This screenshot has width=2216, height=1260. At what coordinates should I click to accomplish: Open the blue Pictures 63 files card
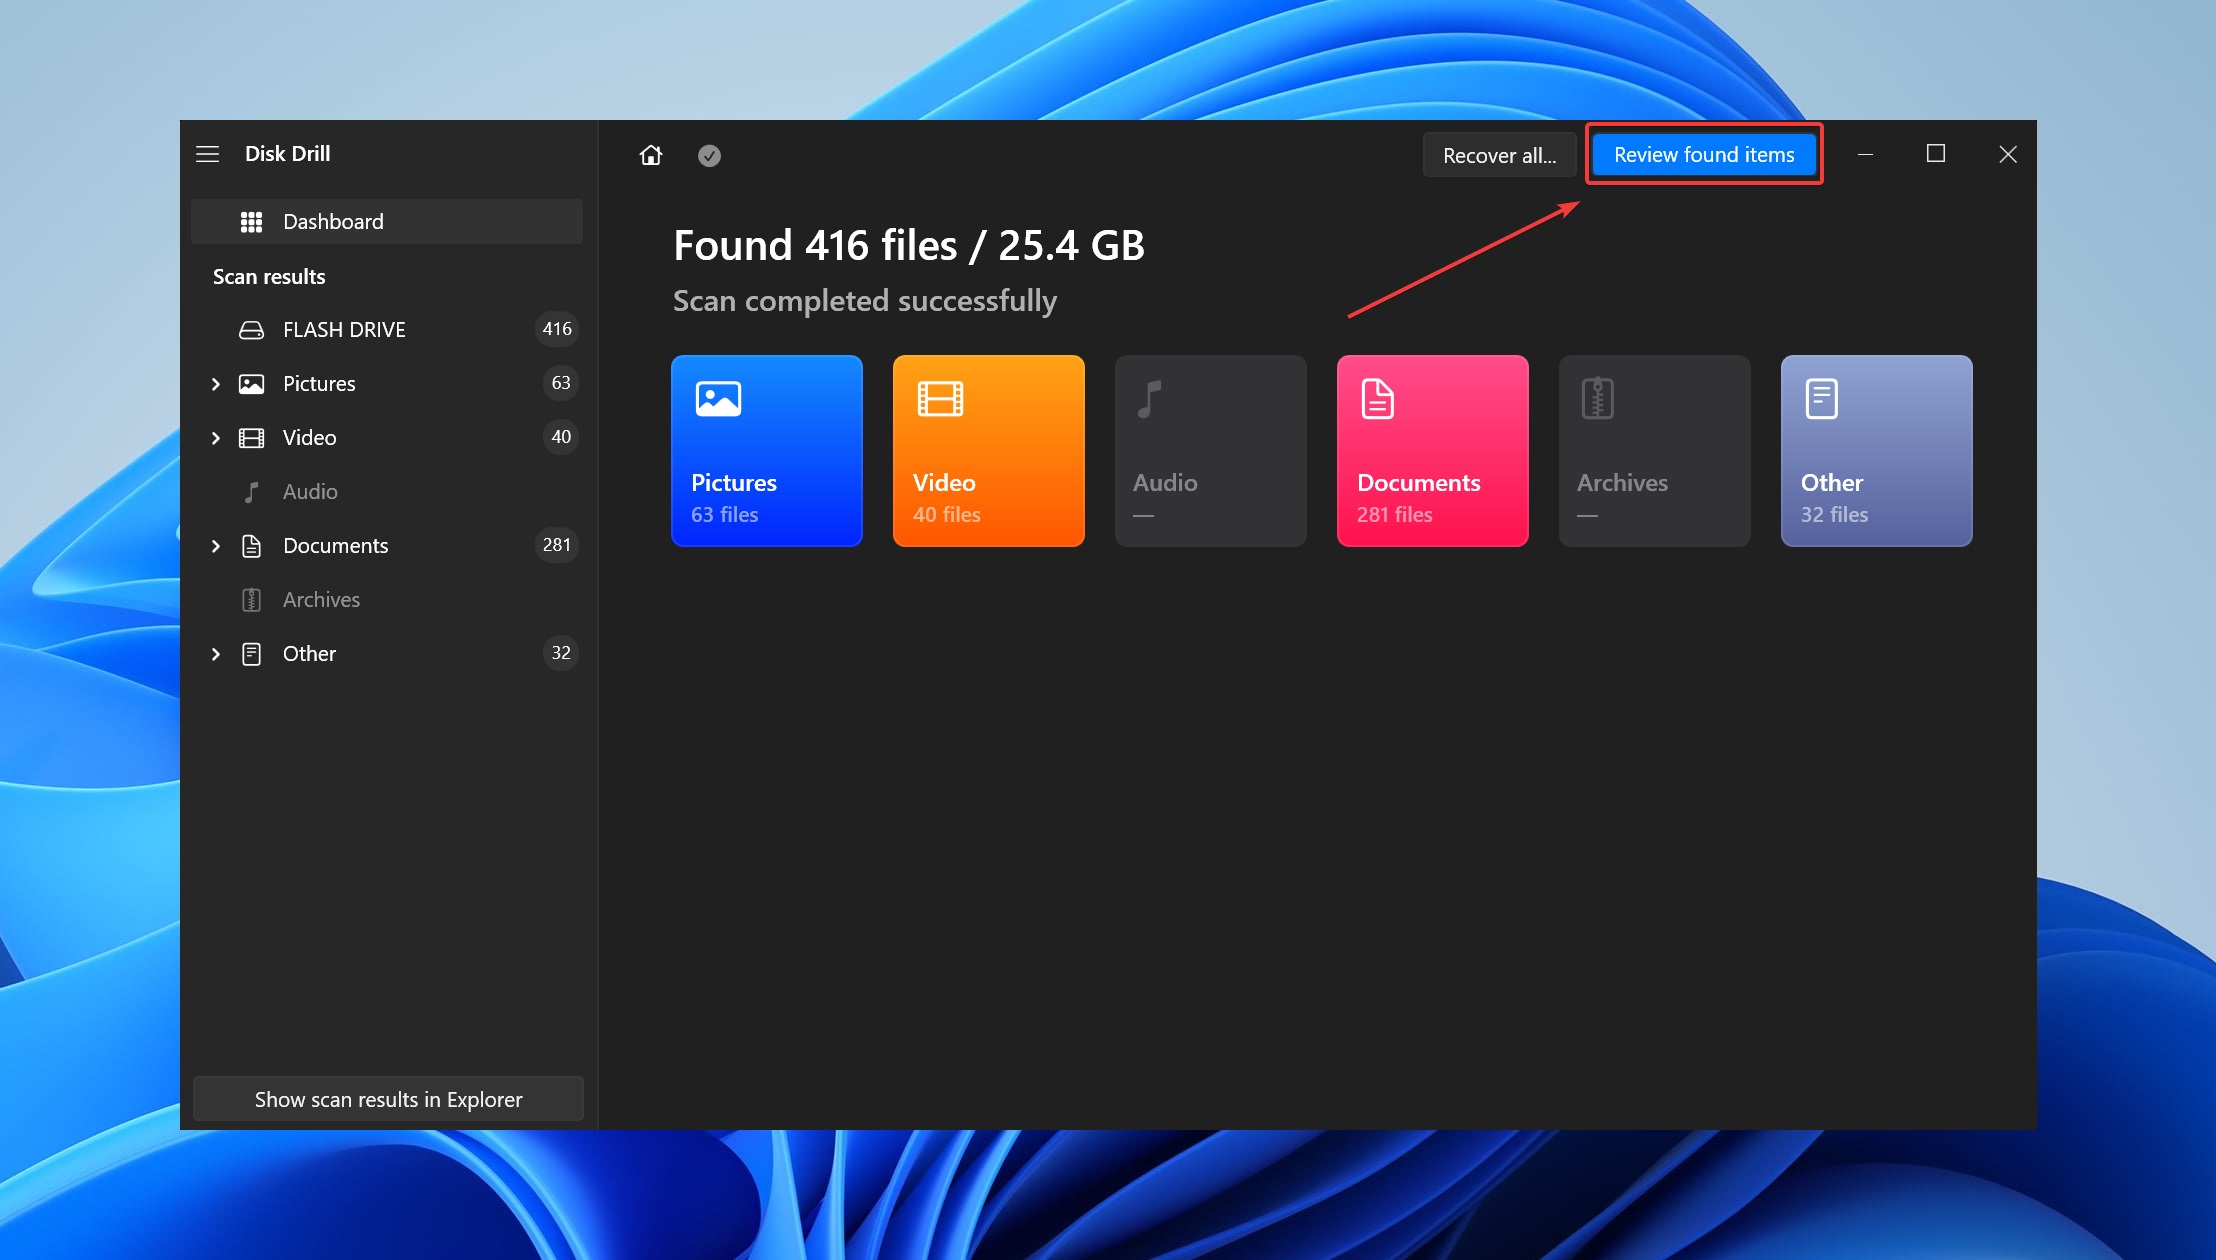coord(767,451)
